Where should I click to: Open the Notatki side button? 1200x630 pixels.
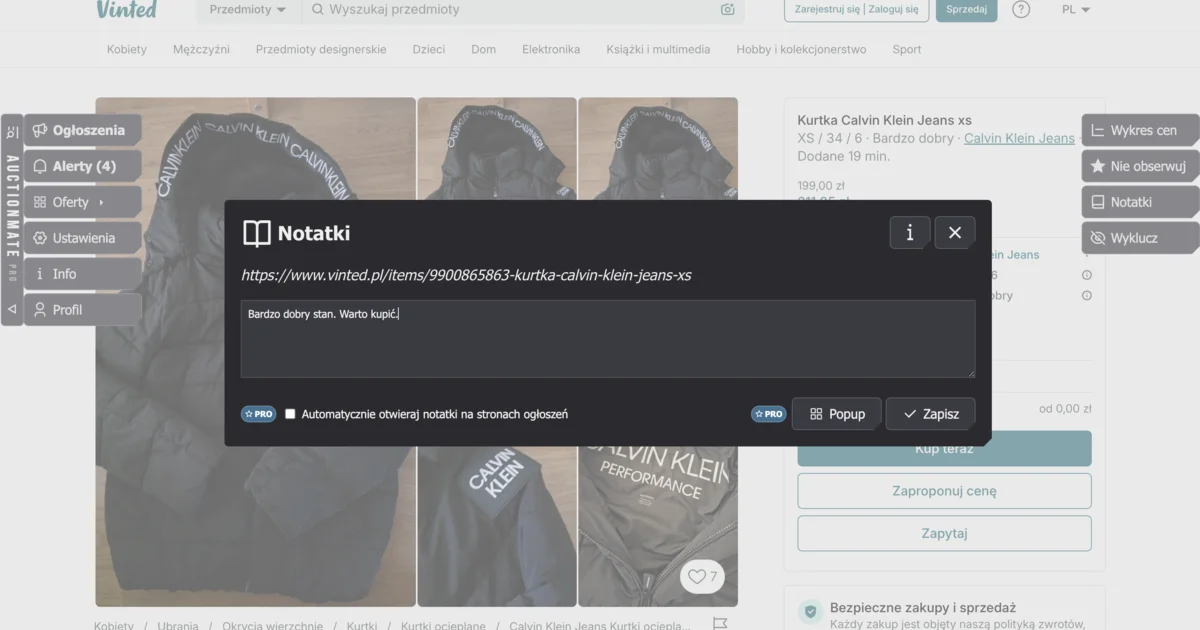point(1141,202)
